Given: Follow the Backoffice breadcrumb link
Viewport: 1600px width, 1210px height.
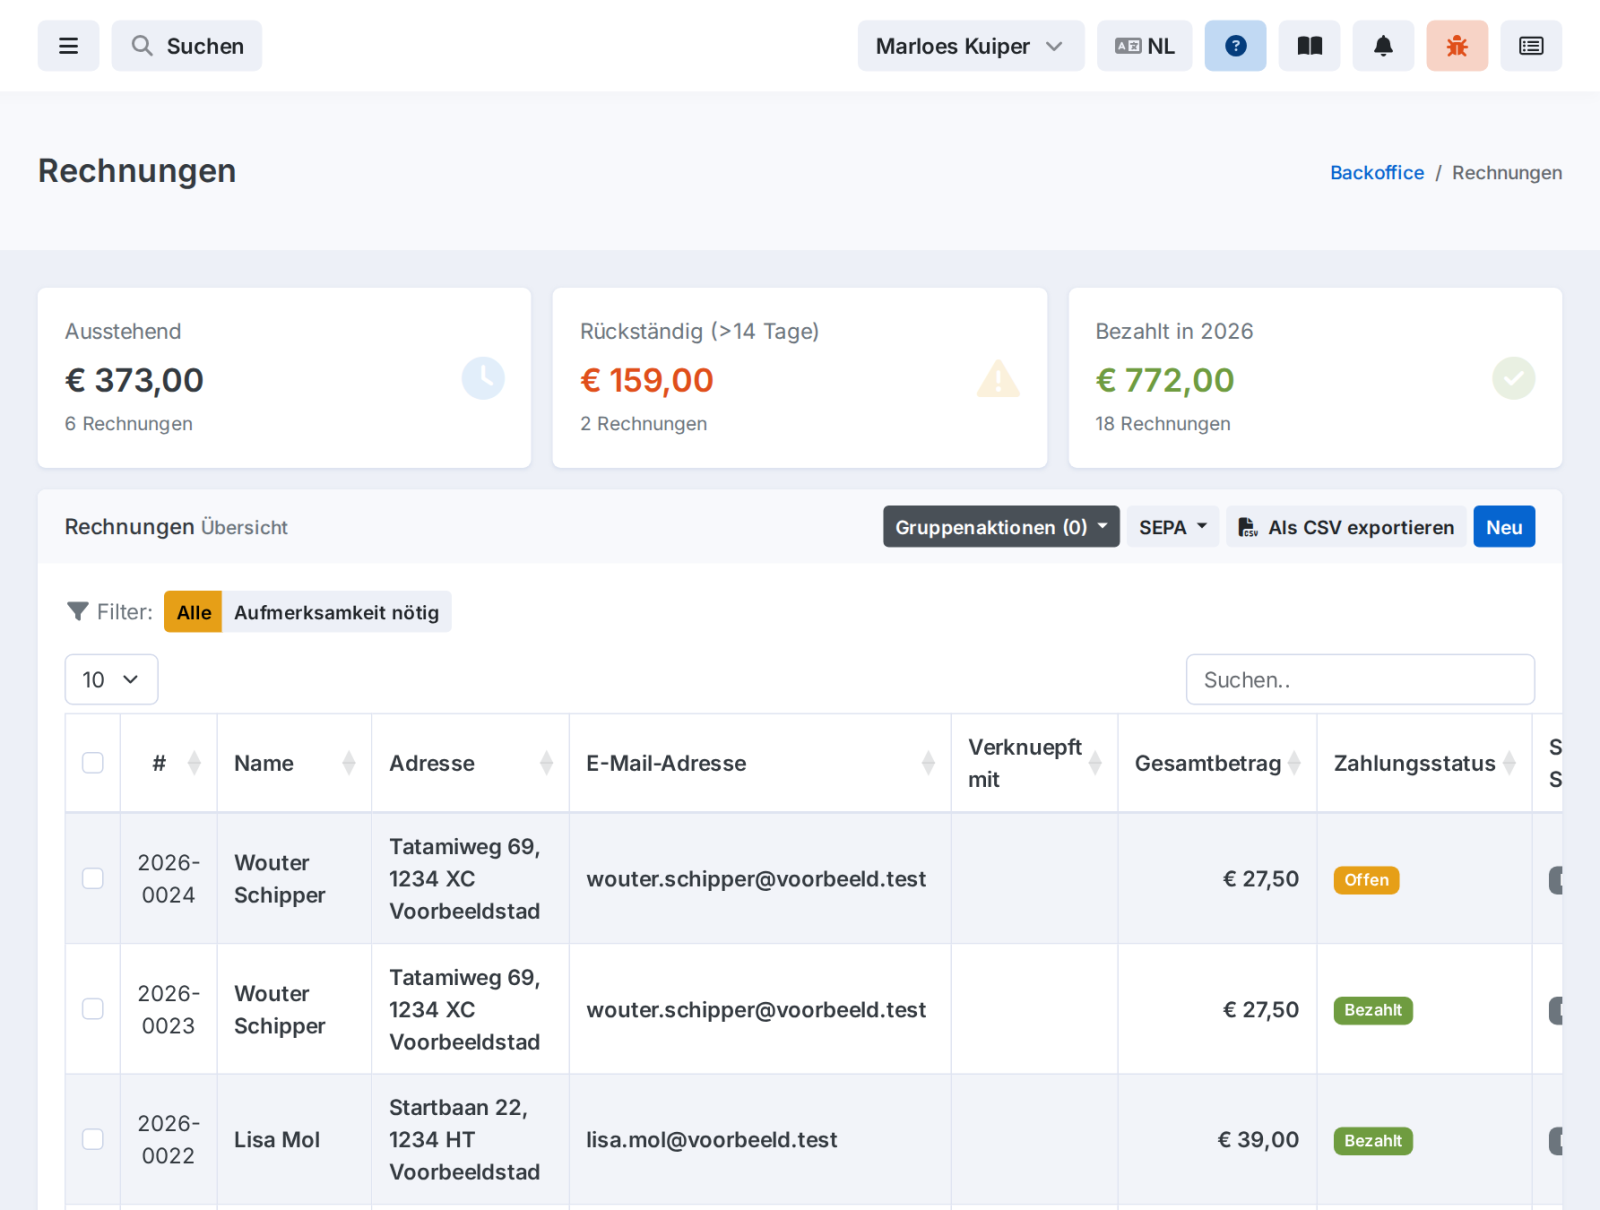Looking at the screenshot, I should point(1376,172).
